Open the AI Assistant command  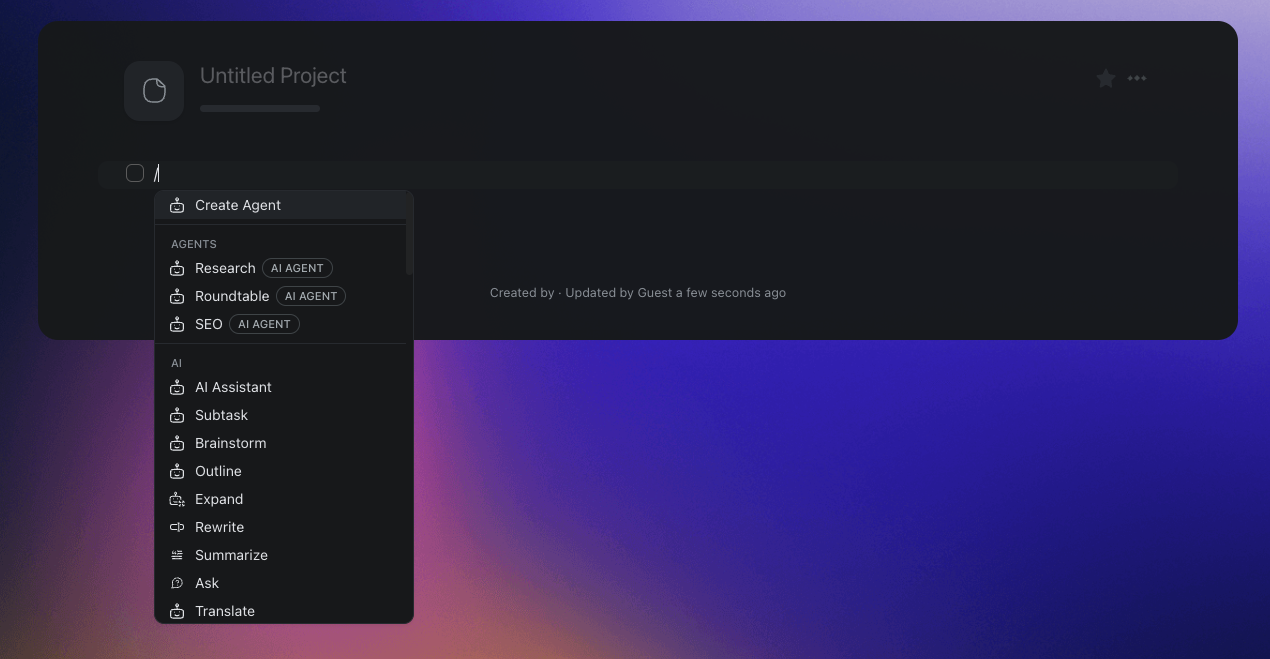pos(233,387)
